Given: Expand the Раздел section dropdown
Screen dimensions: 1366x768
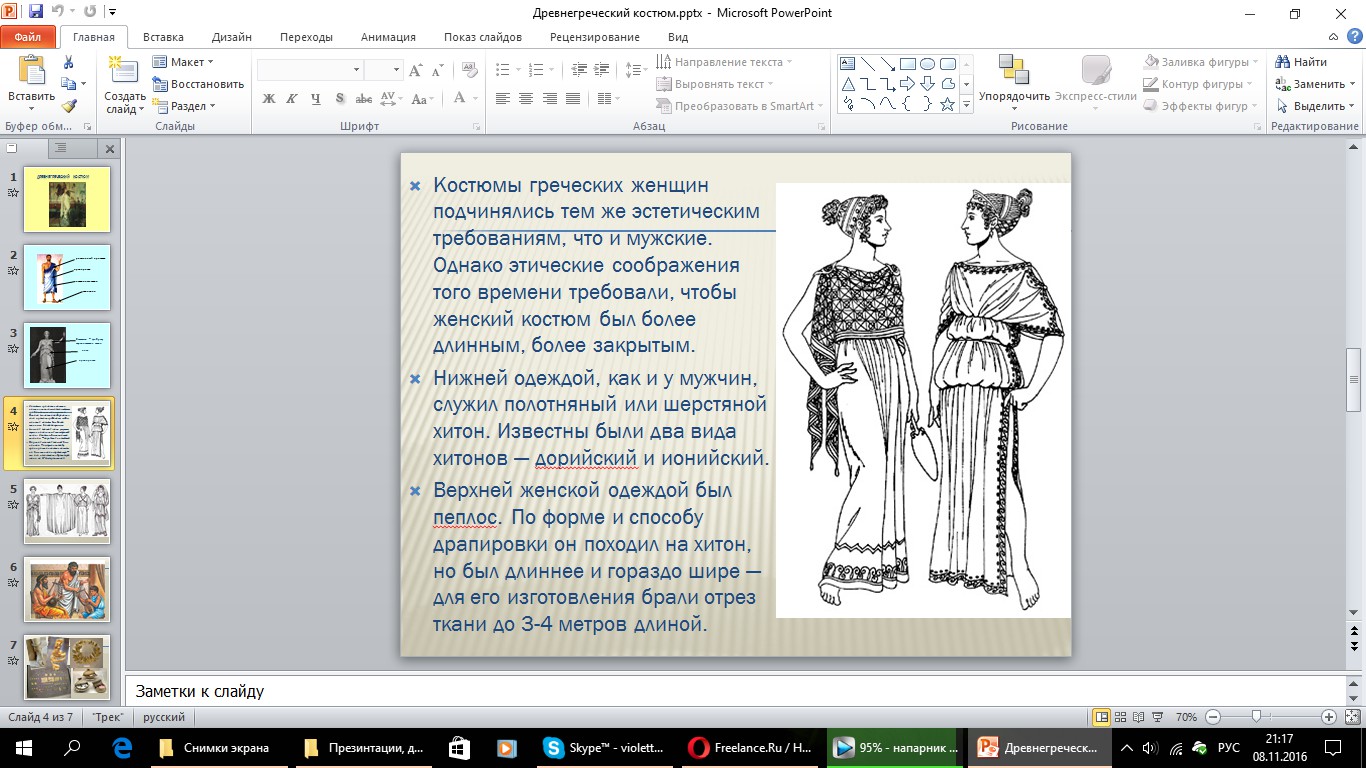Looking at the screenshot, I should pos(188,106).
